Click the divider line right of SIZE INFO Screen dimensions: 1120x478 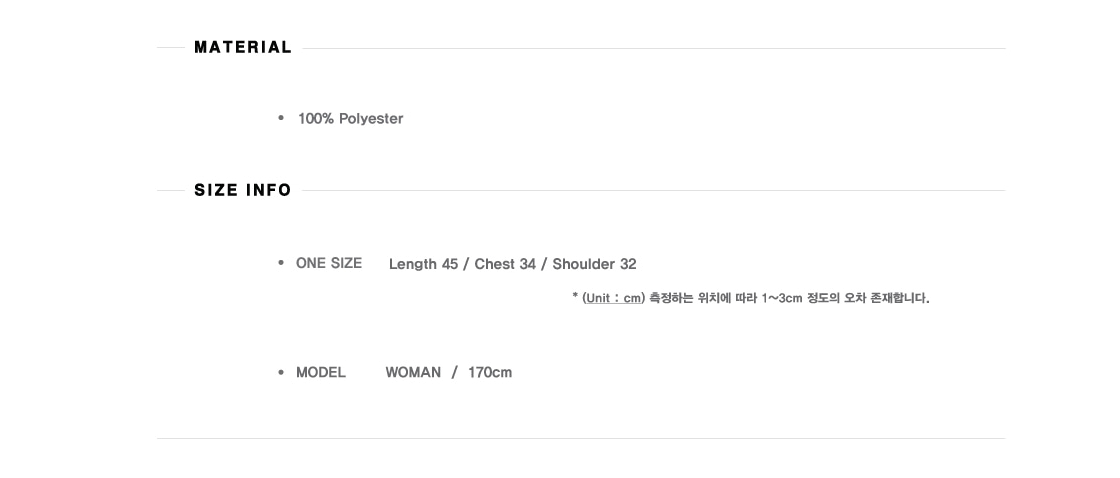654,191
